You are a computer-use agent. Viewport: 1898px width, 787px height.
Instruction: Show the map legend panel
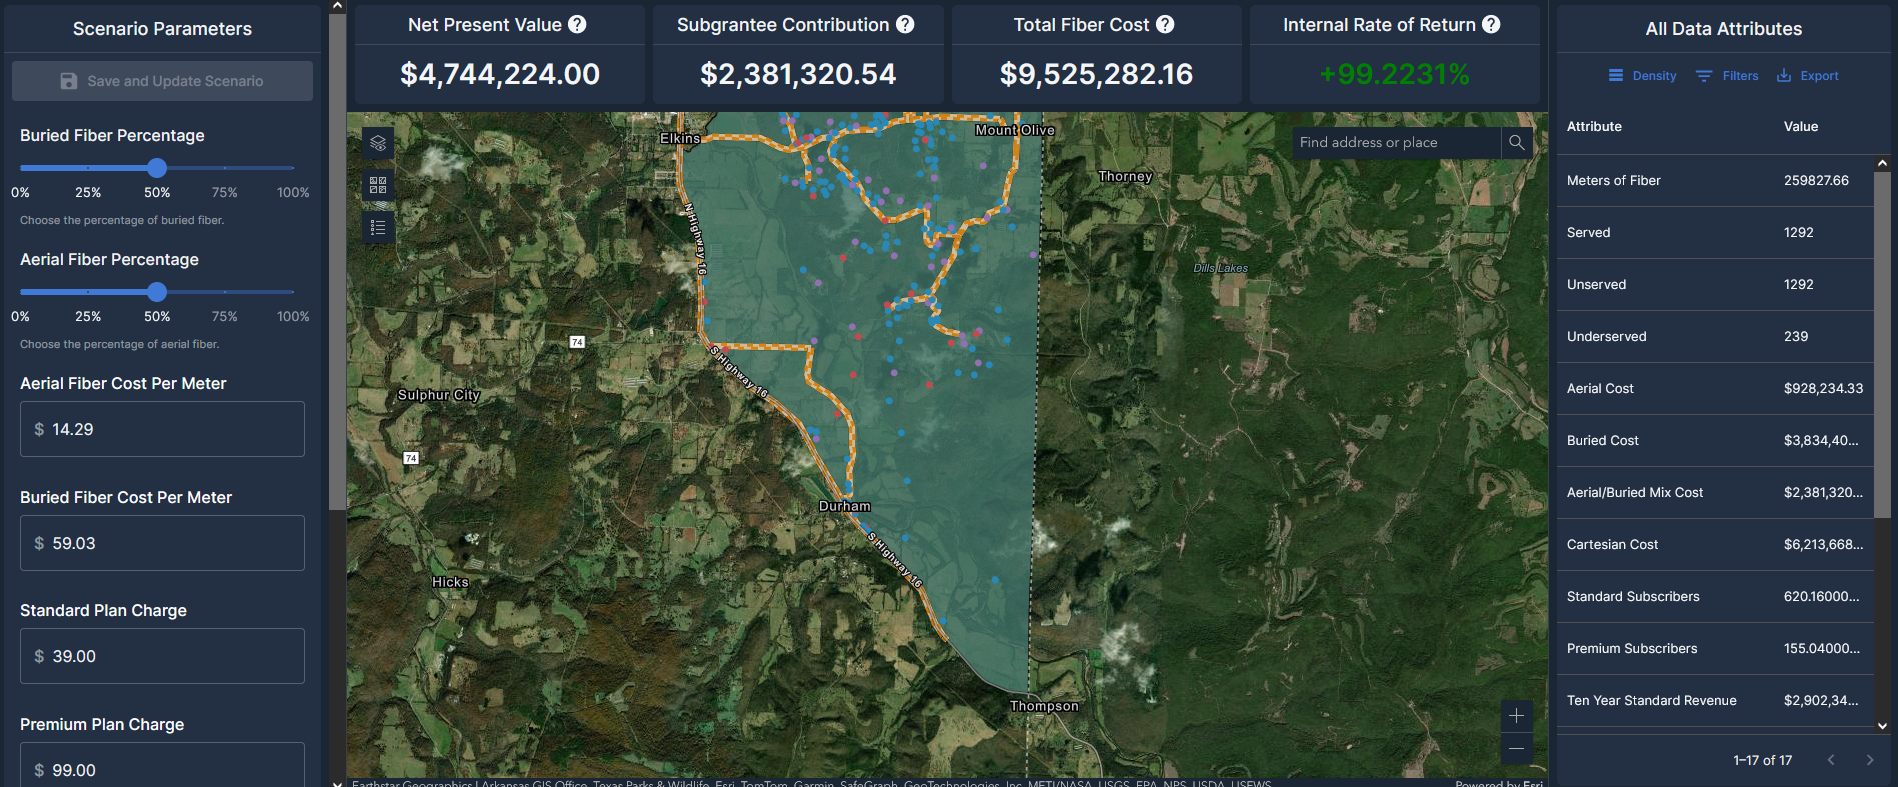point(378,228)
